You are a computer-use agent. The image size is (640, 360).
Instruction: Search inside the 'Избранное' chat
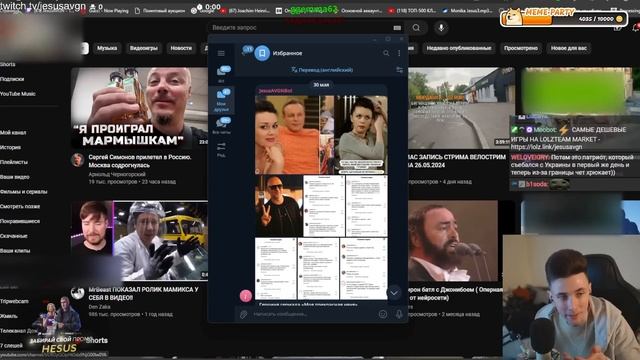pyautogui.click(x=386, y=53)
